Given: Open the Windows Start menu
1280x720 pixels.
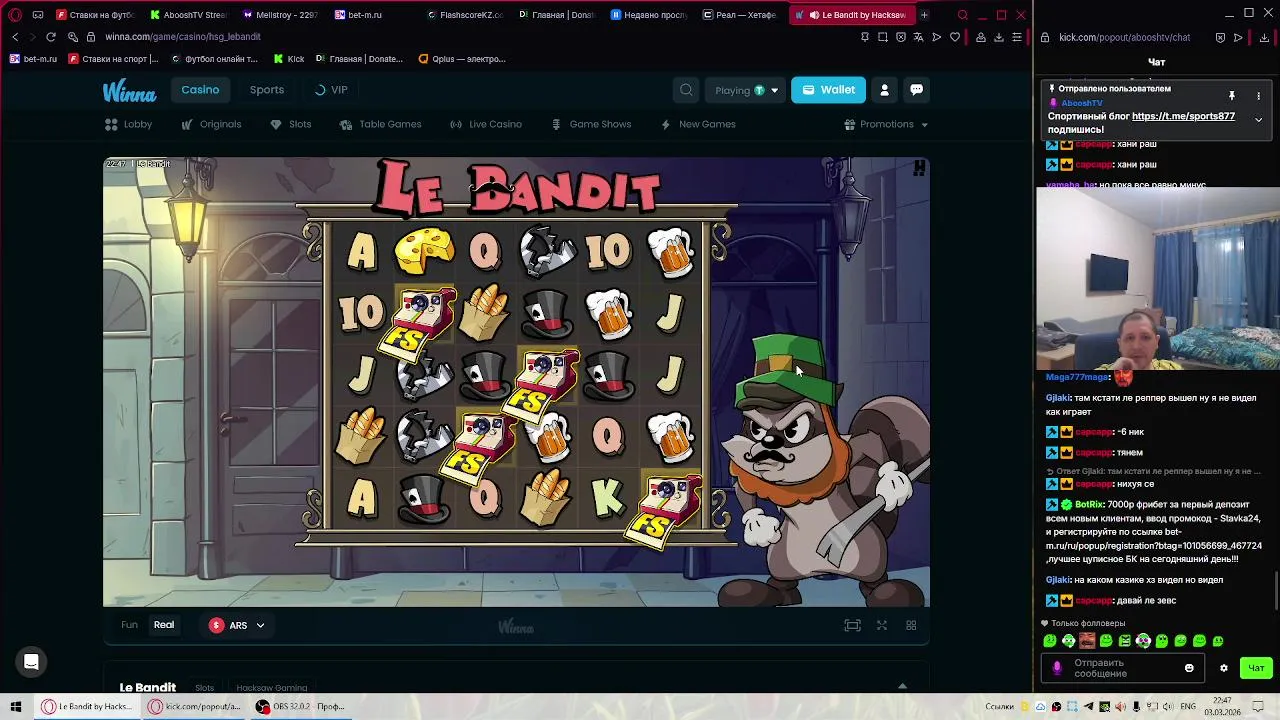Looking at the screenshot, I should [15, 706].
